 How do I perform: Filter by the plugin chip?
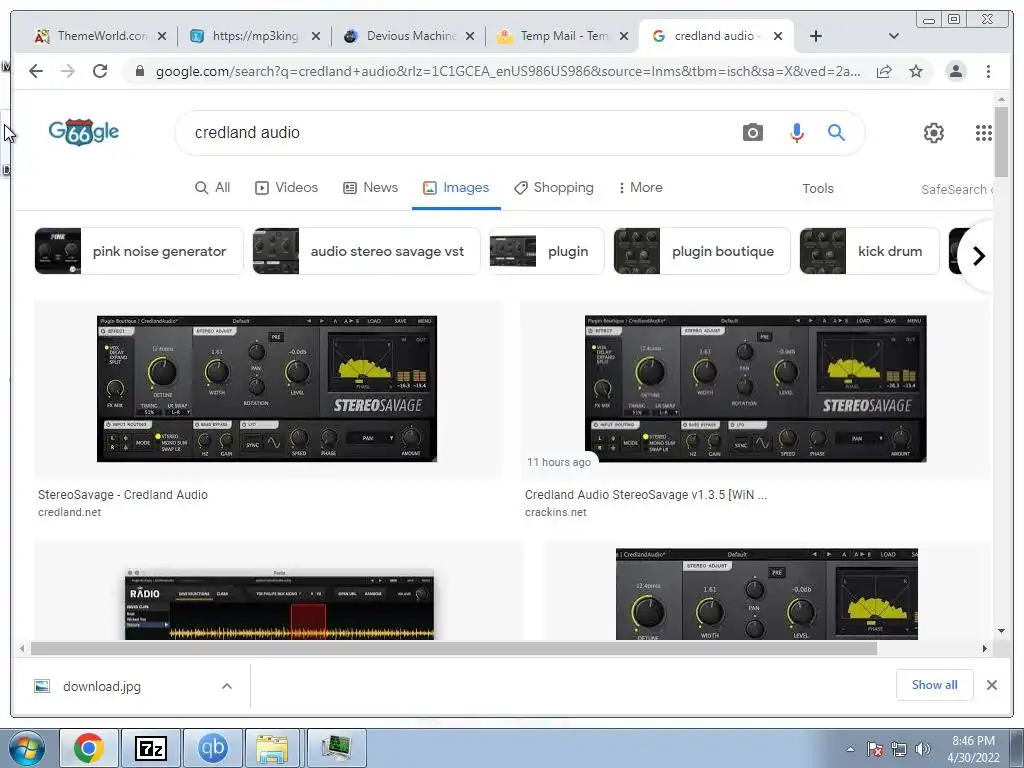(546, 251)
